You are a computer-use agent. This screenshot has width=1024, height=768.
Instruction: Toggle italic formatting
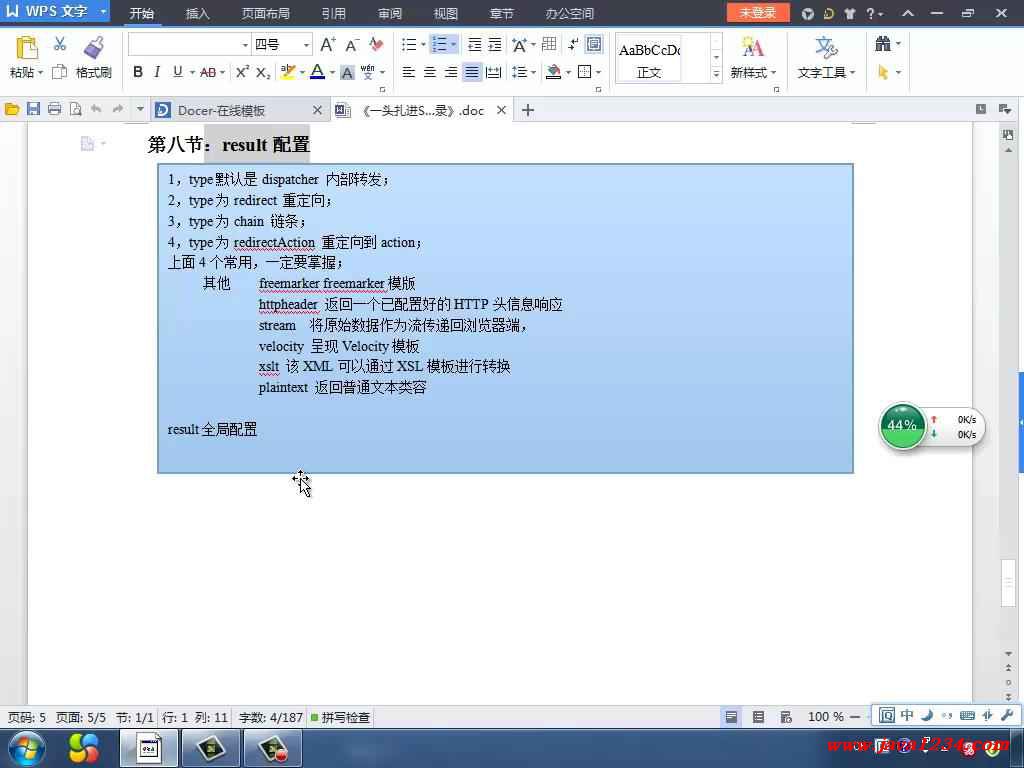[157, 72]
